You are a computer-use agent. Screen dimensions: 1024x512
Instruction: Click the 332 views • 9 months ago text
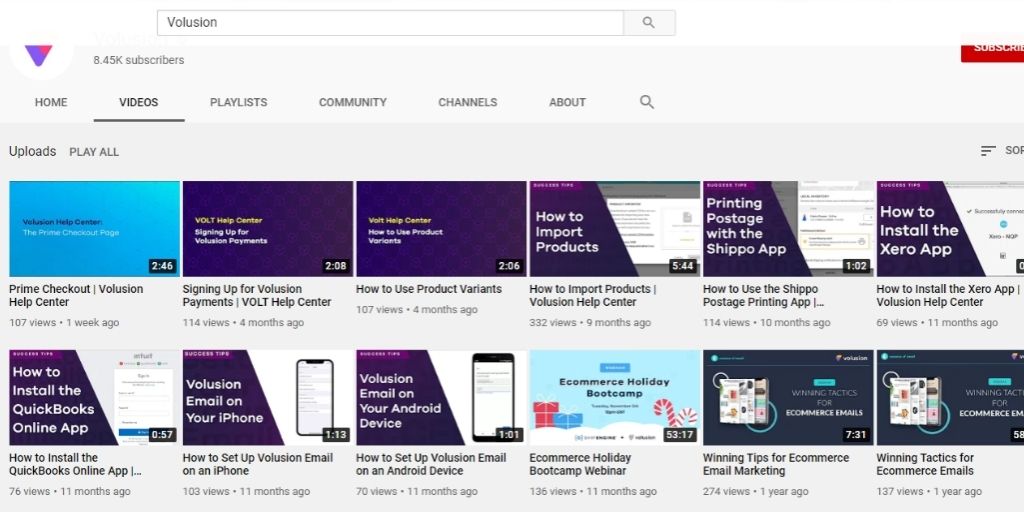coord(590,323)
